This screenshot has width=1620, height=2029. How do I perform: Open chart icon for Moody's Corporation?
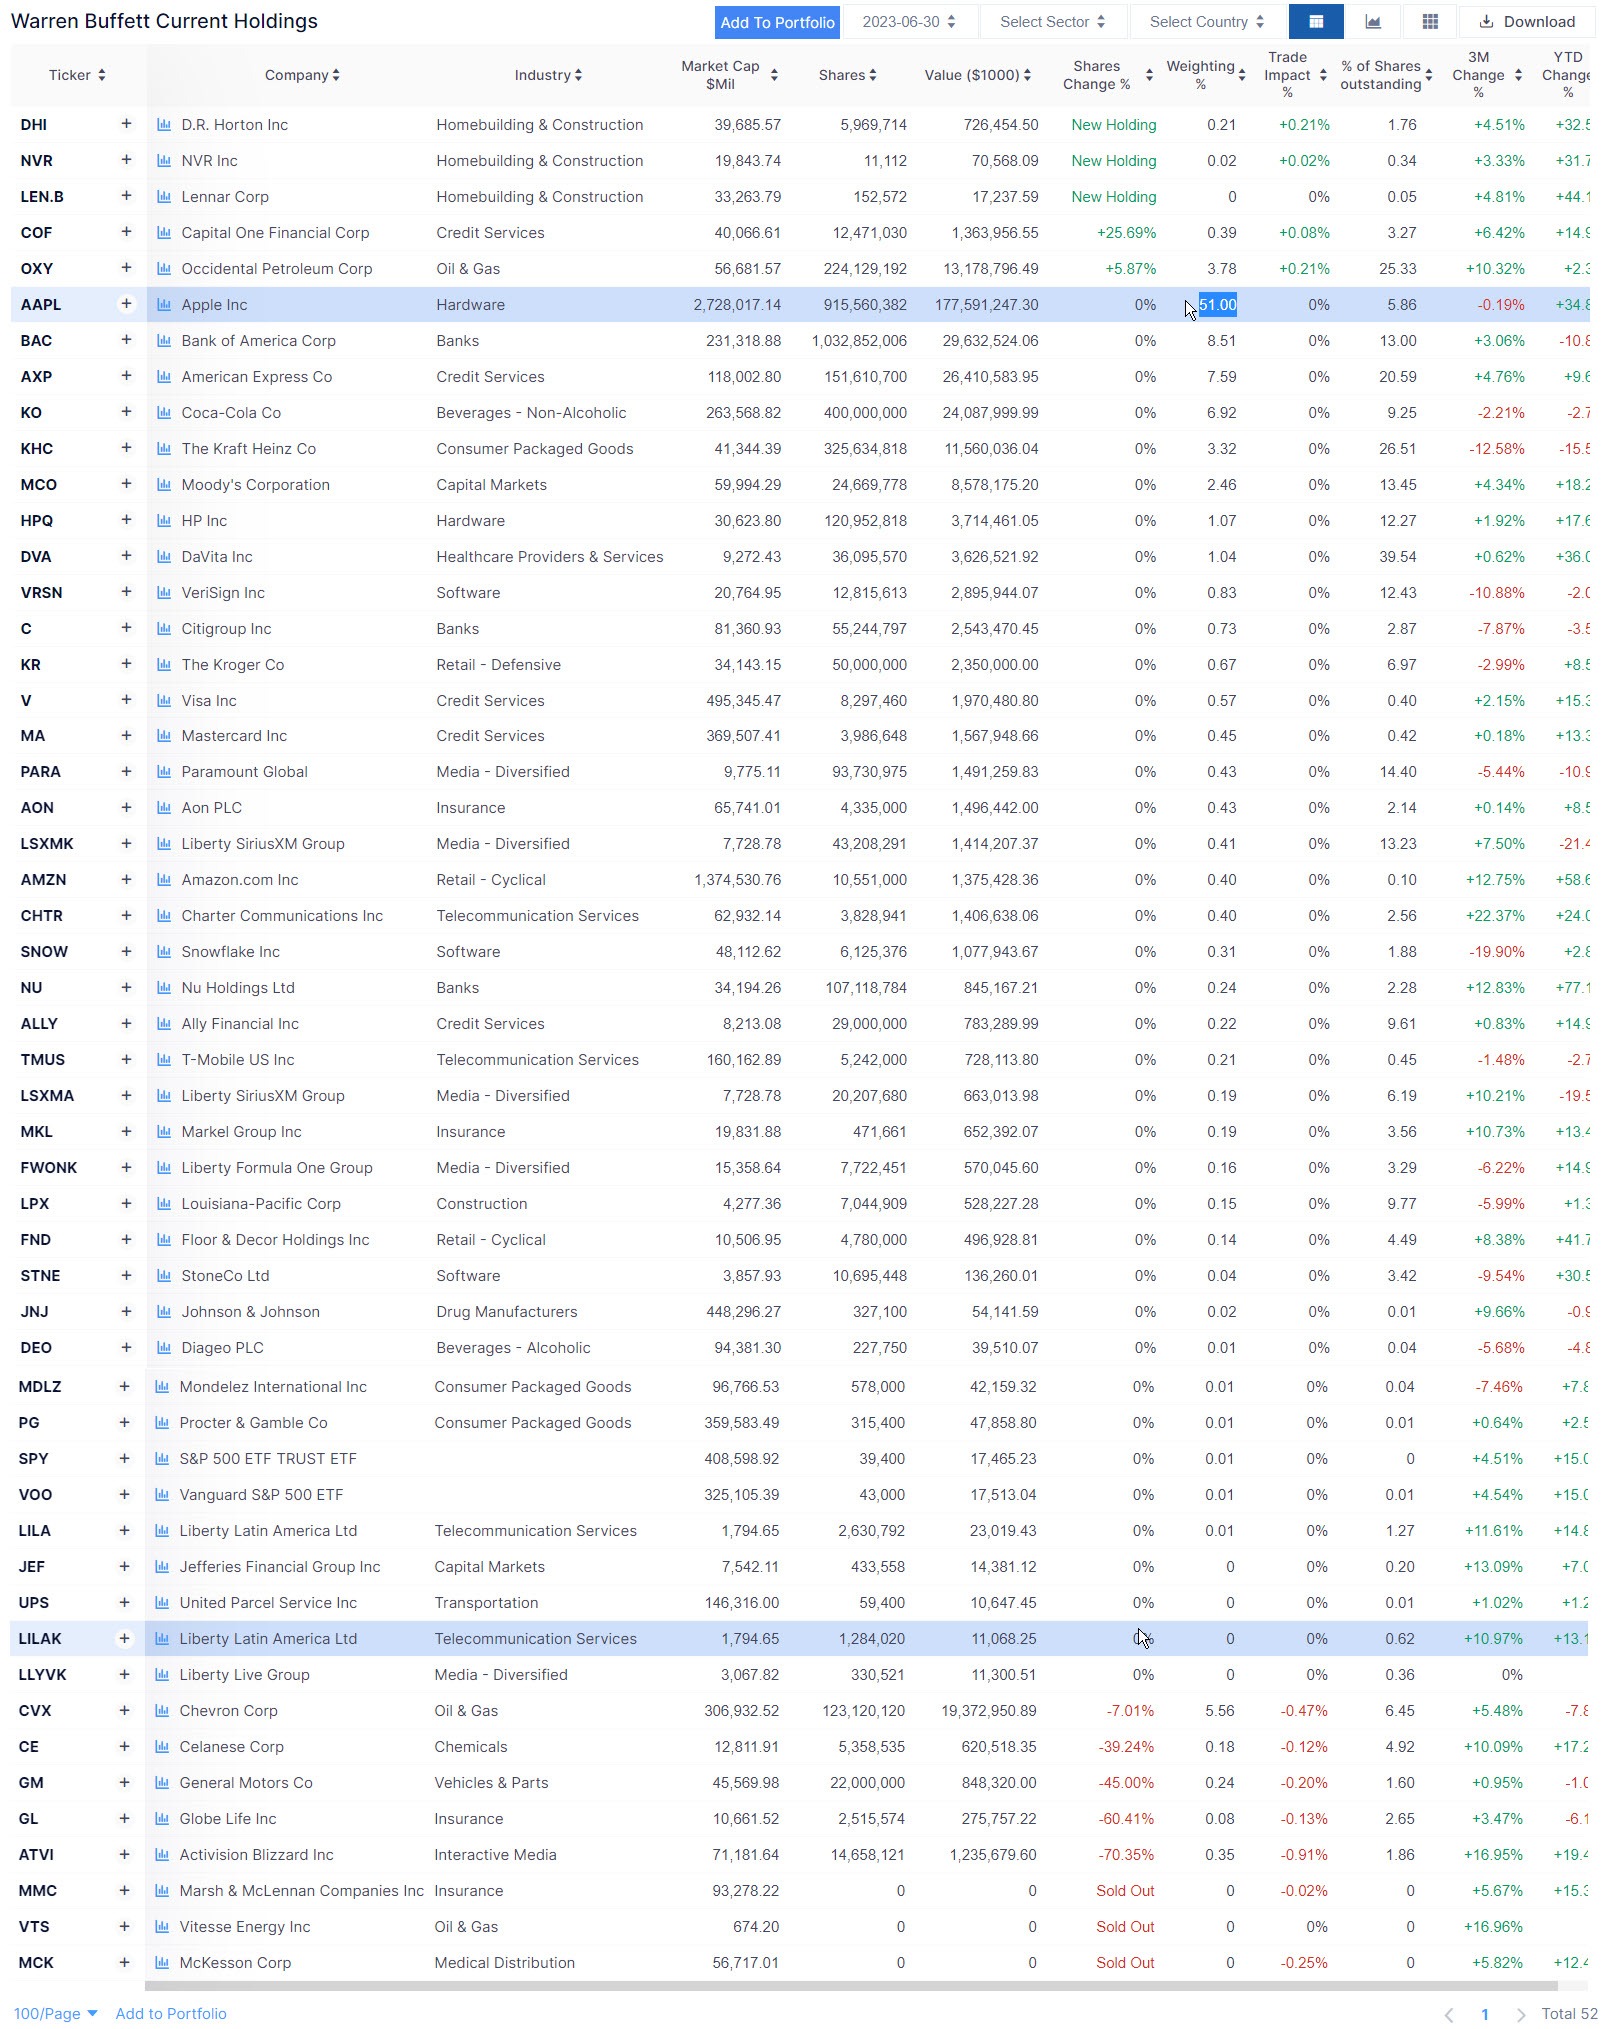(164, 485)
